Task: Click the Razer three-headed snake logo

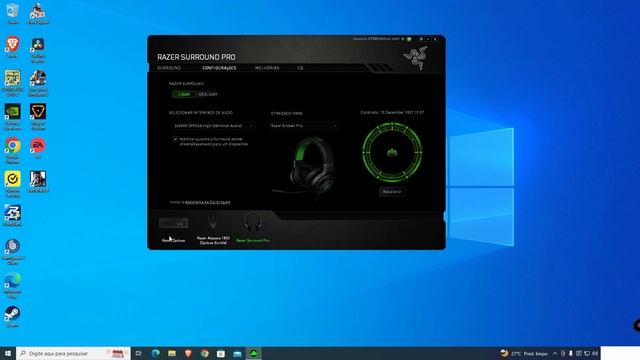Action: 416,58
